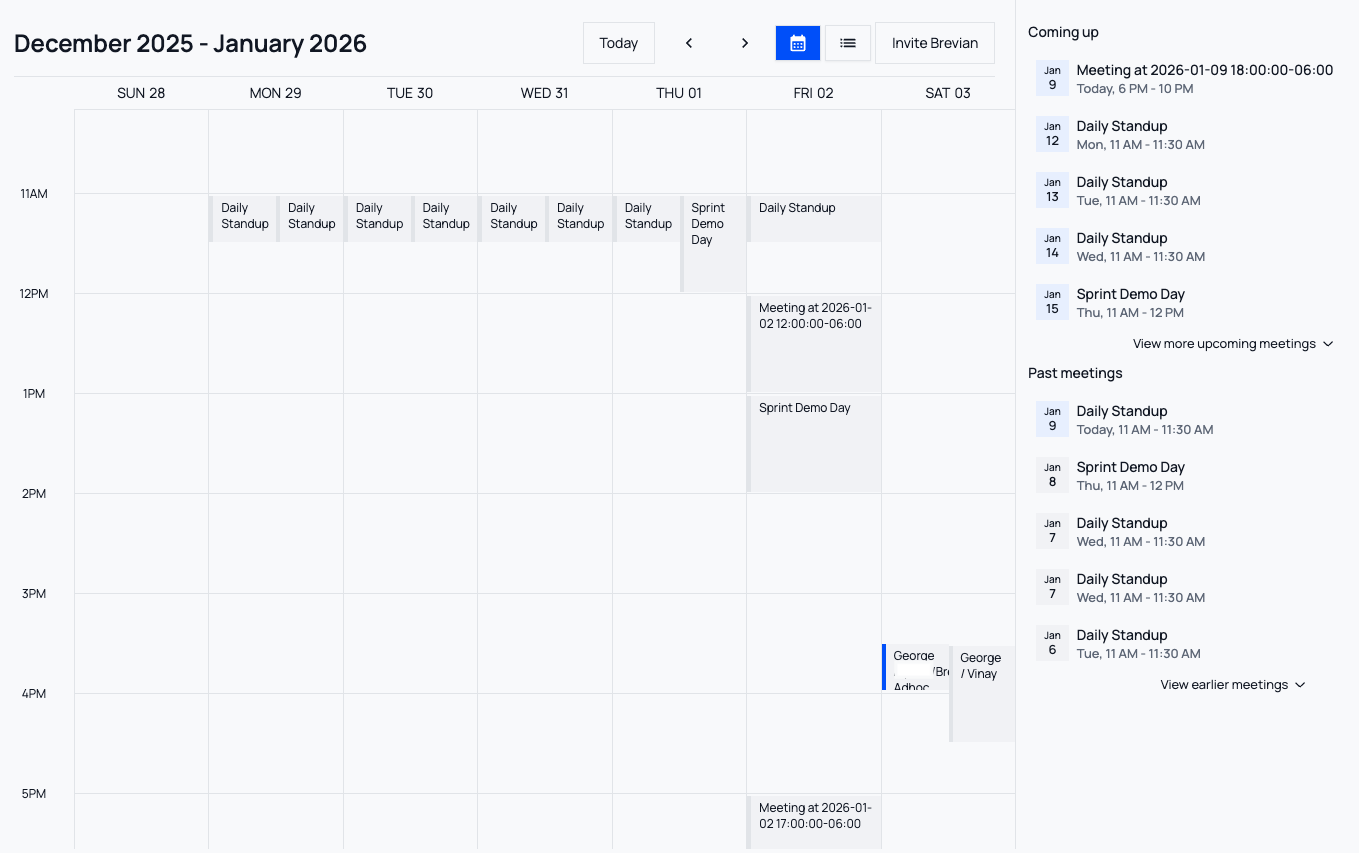Viewport: 1359px width, 853px height.
Task: Open Meeting at 2026-01-02 17:00 event
Action: coord(814,820)
